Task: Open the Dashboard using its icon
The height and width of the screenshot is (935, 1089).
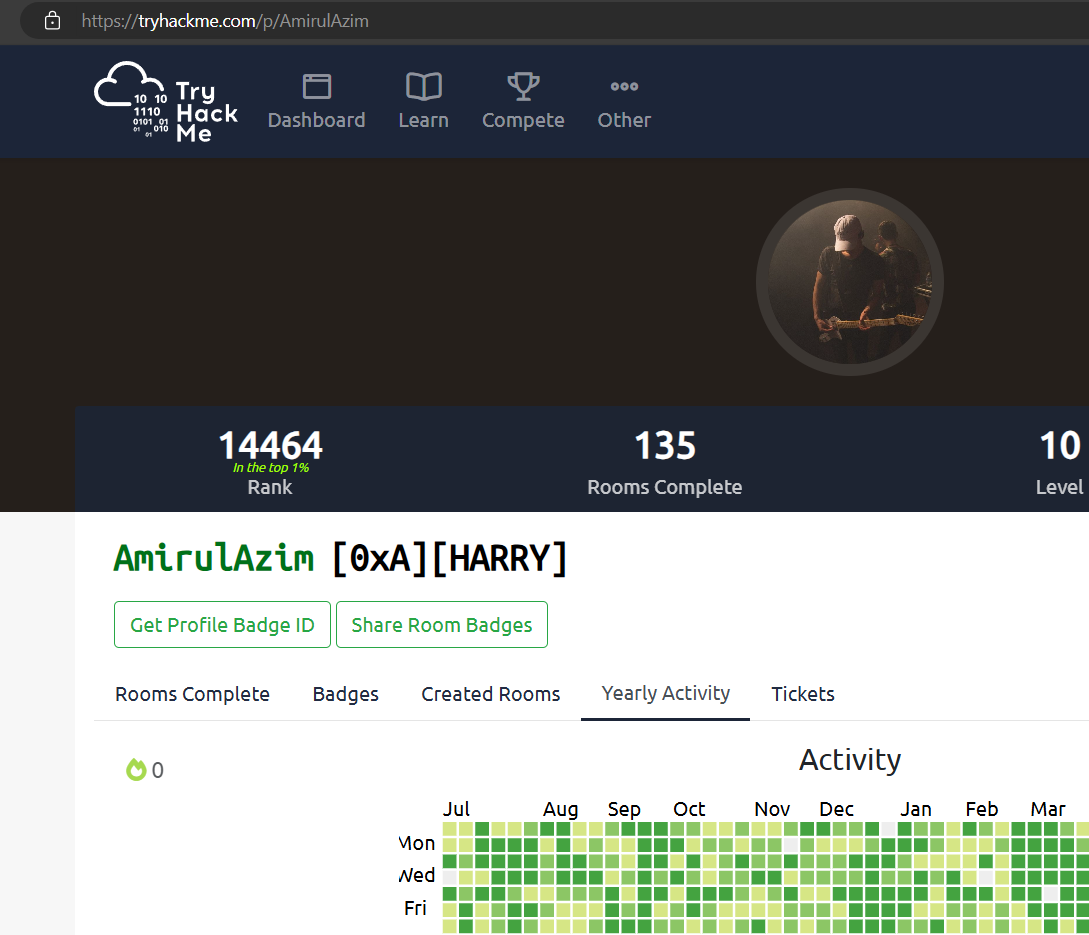Action: click(316, 87)
